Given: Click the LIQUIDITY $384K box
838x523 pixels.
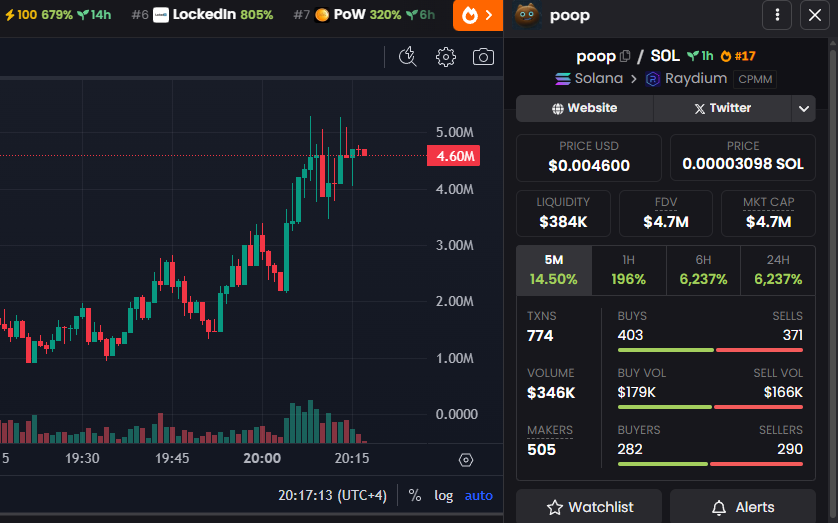Looking at the screenshot, I should [x=563, y=213].
